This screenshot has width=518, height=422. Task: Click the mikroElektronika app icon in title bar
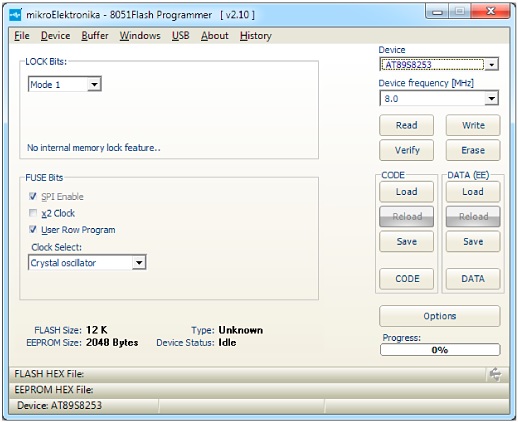point(15,15)
